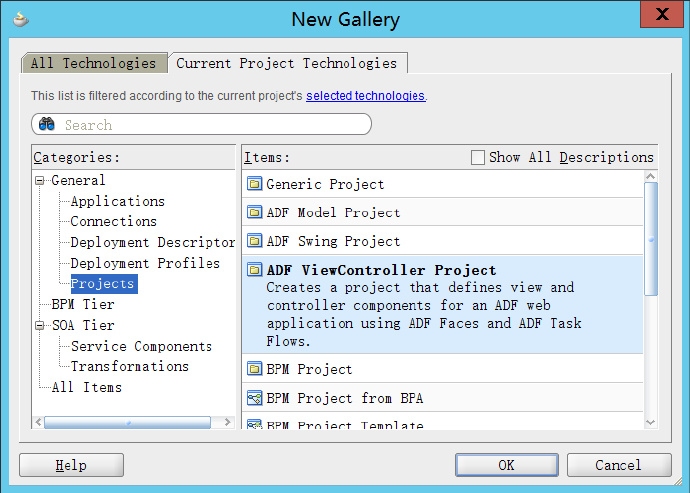
Task: Click the ADF Model Project icon
Action: tap(254, 212)
